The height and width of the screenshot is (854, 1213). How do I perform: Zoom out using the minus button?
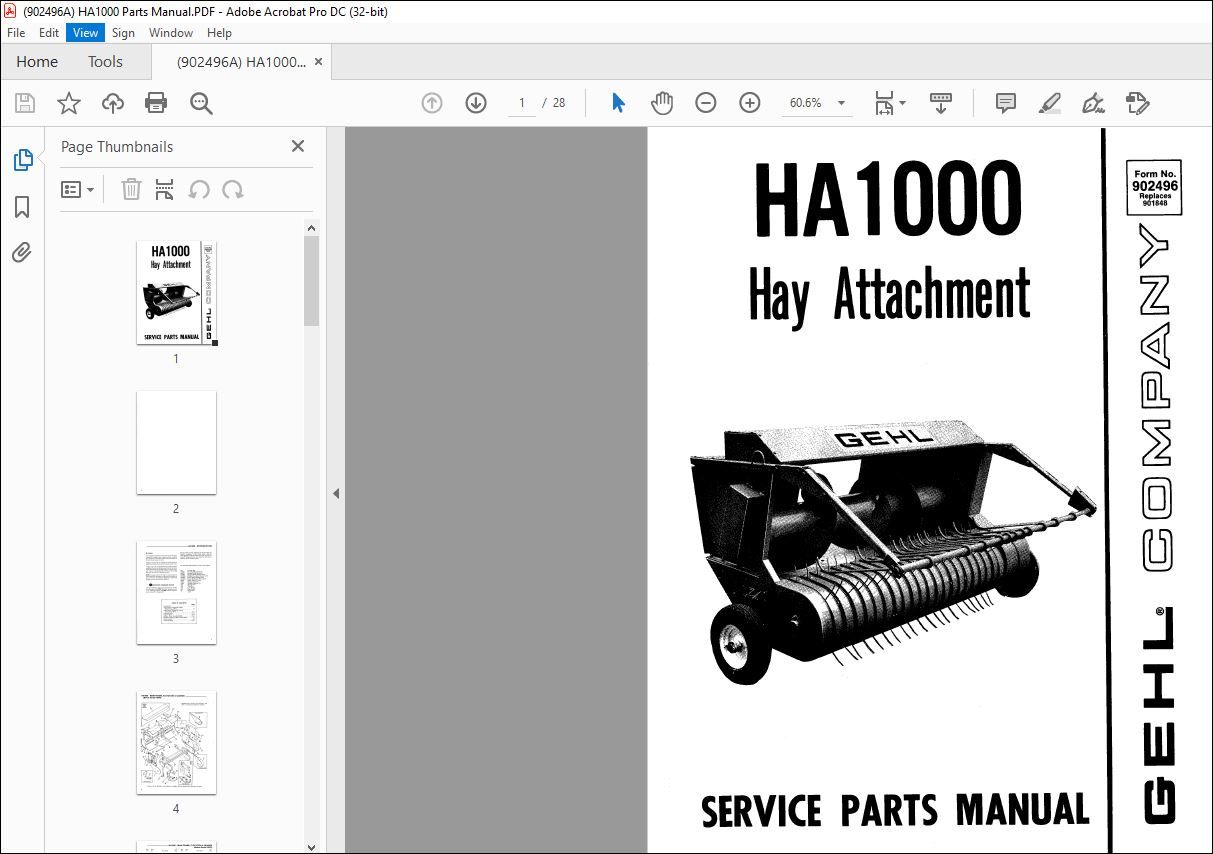point(706,102)
